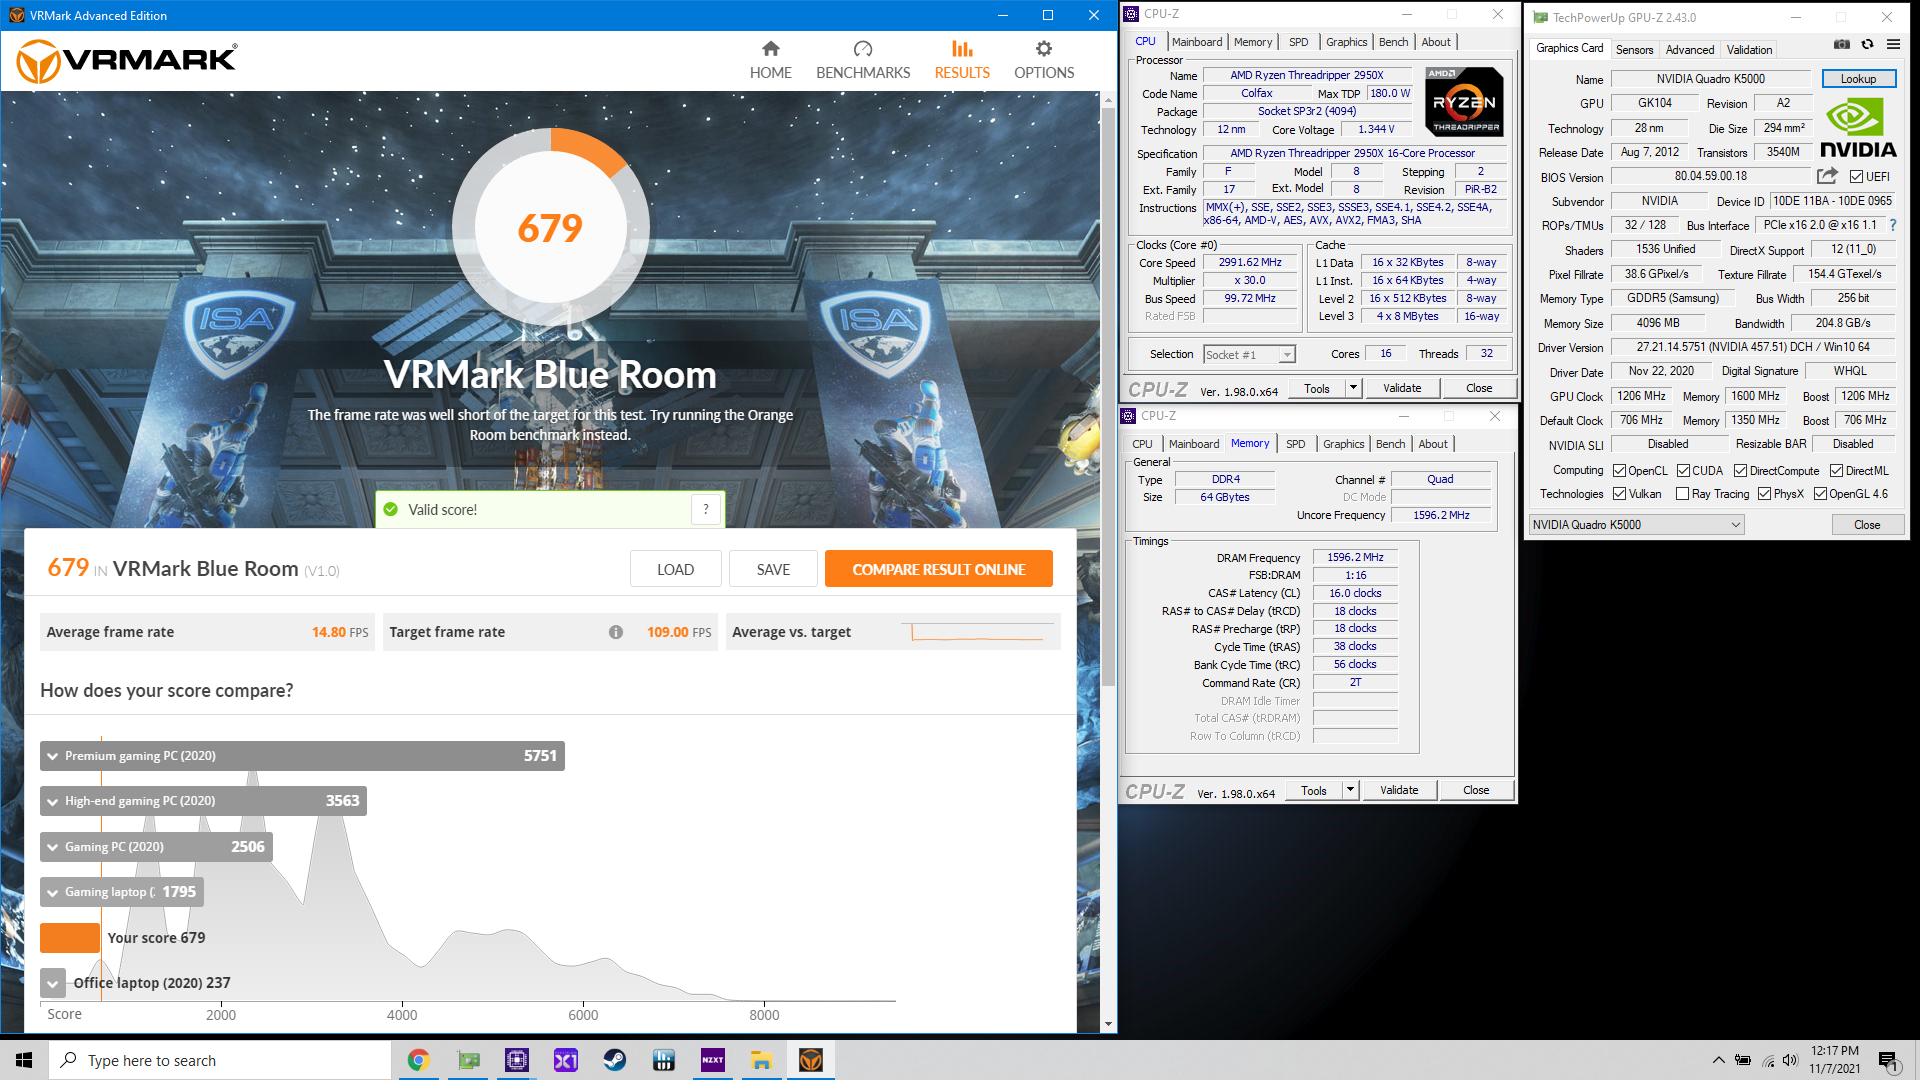This screenshot has height=1080, width=1920.
Task: Toggle the DirectML checkbox
Action: coord(1836,471)
